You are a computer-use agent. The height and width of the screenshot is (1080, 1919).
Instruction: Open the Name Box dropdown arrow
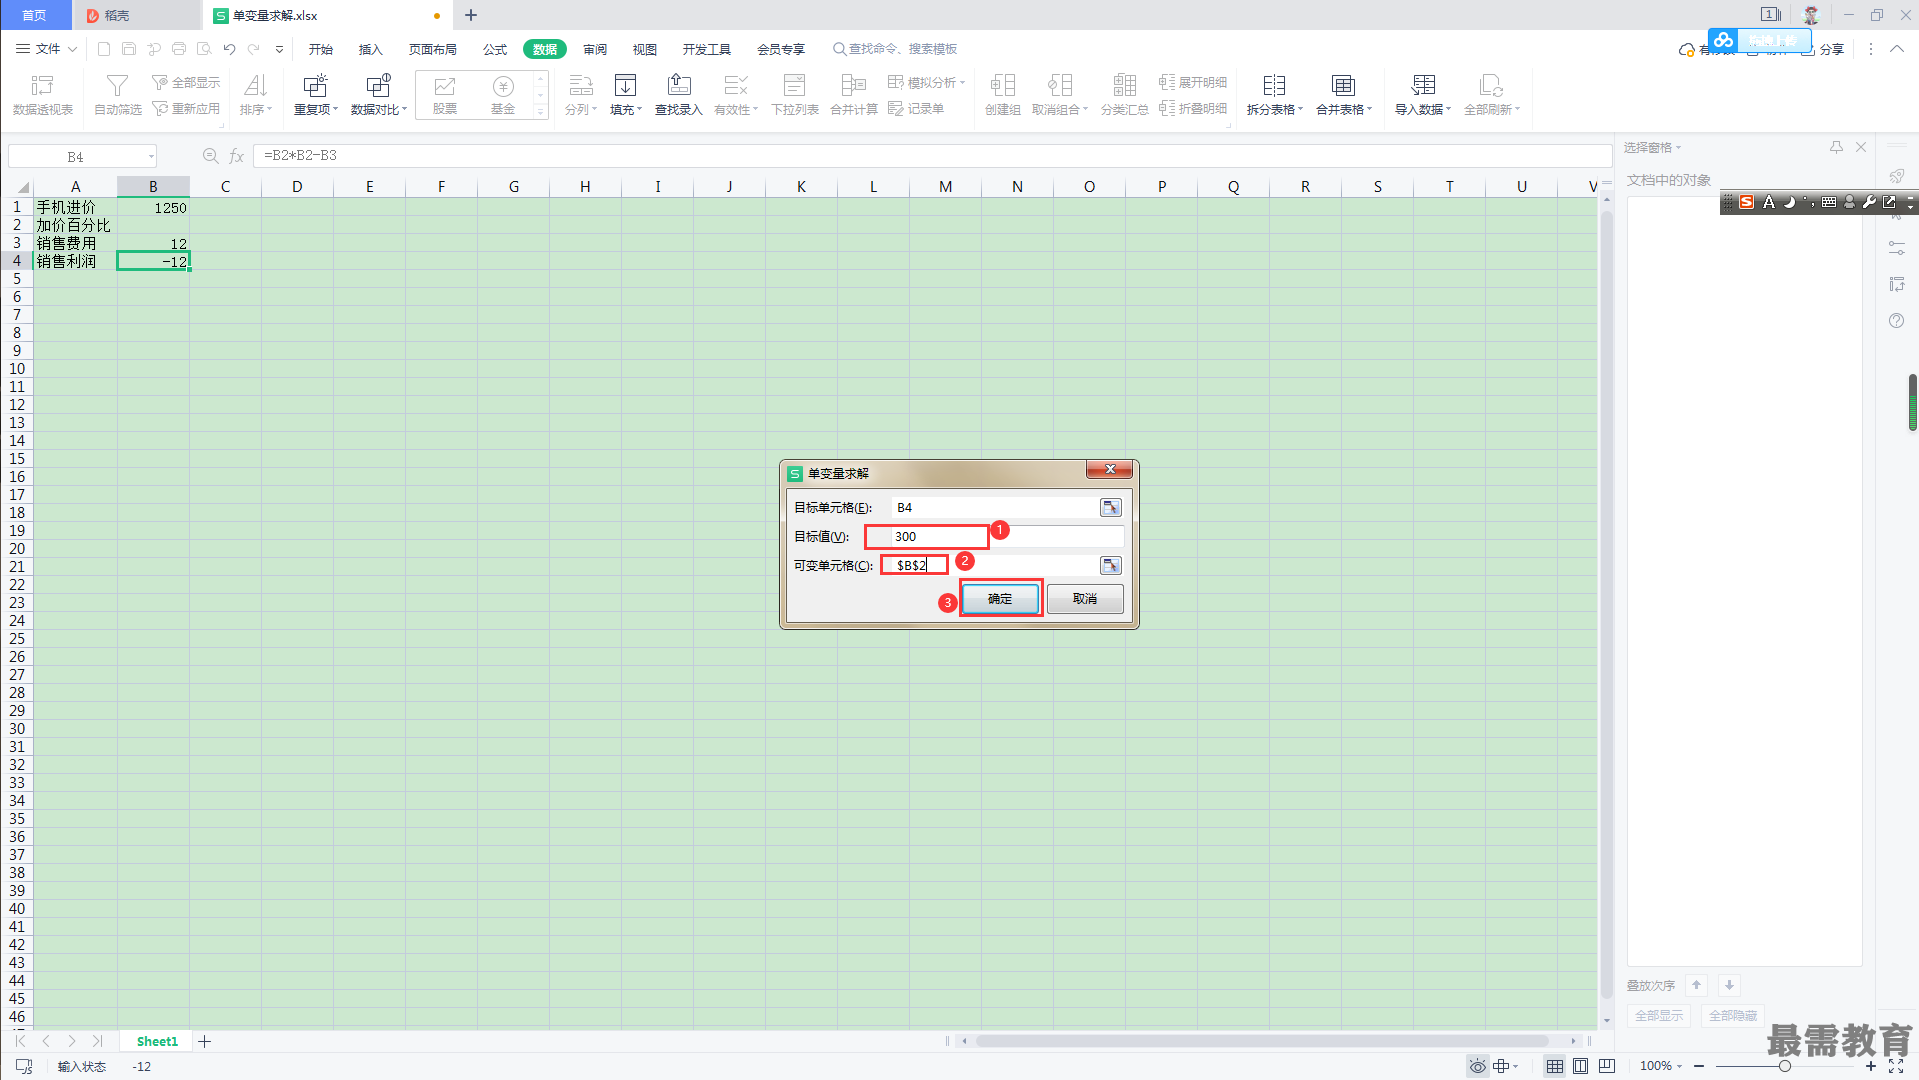(x=151, y=156)
